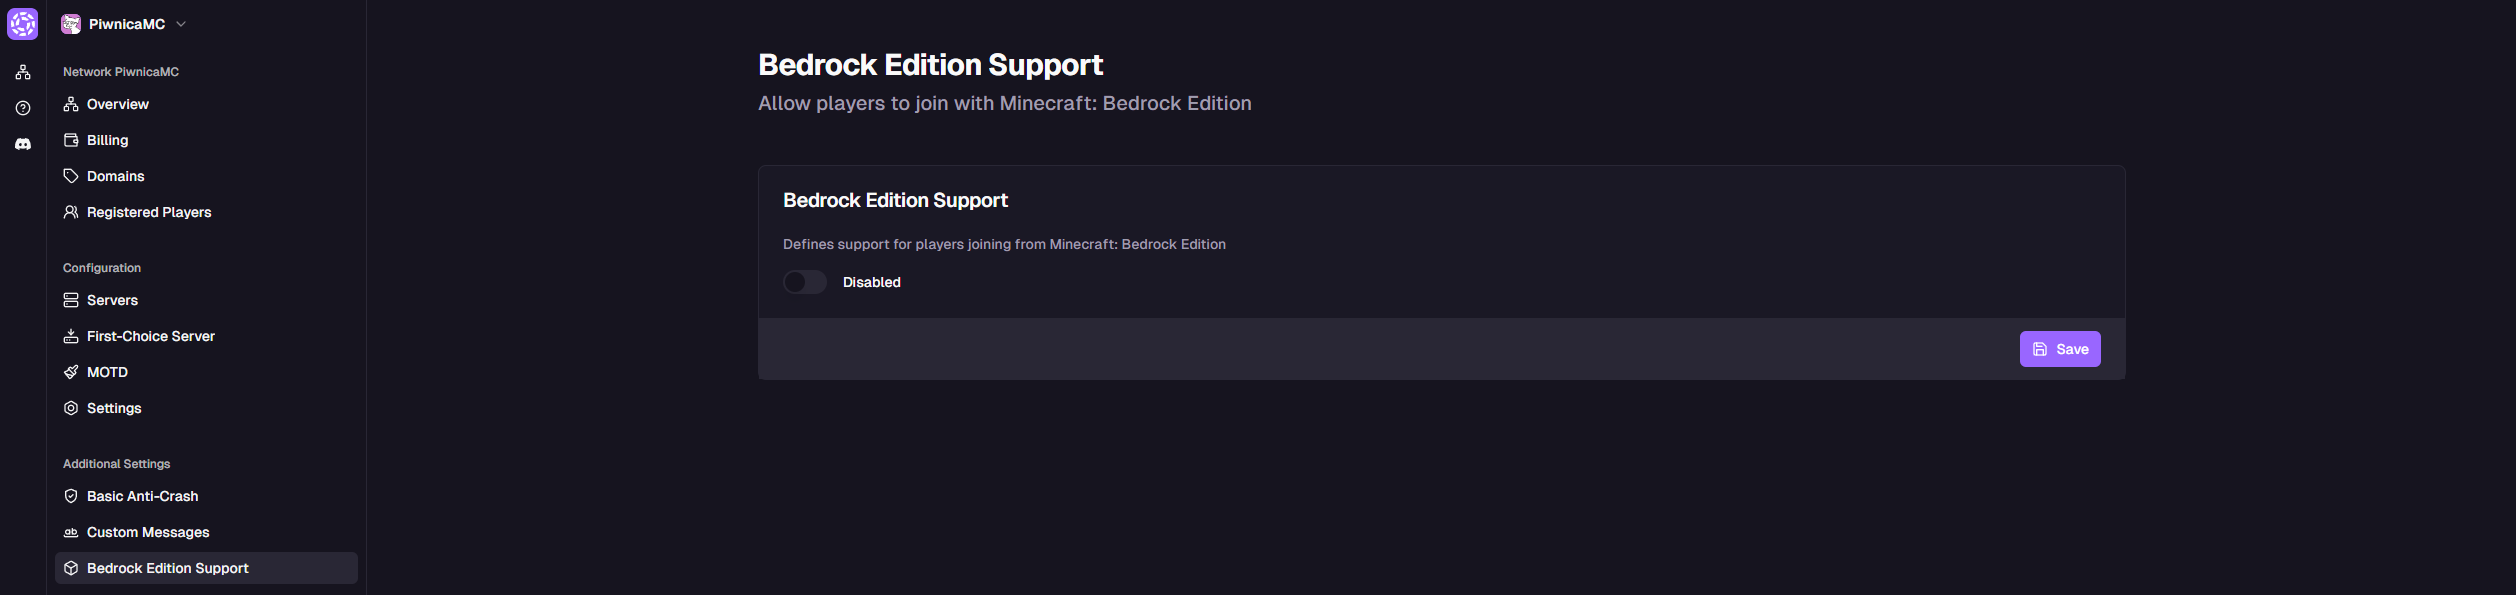
Task: Click the floppy disk icon inside the Save button
Action: tap(2040, 348)
